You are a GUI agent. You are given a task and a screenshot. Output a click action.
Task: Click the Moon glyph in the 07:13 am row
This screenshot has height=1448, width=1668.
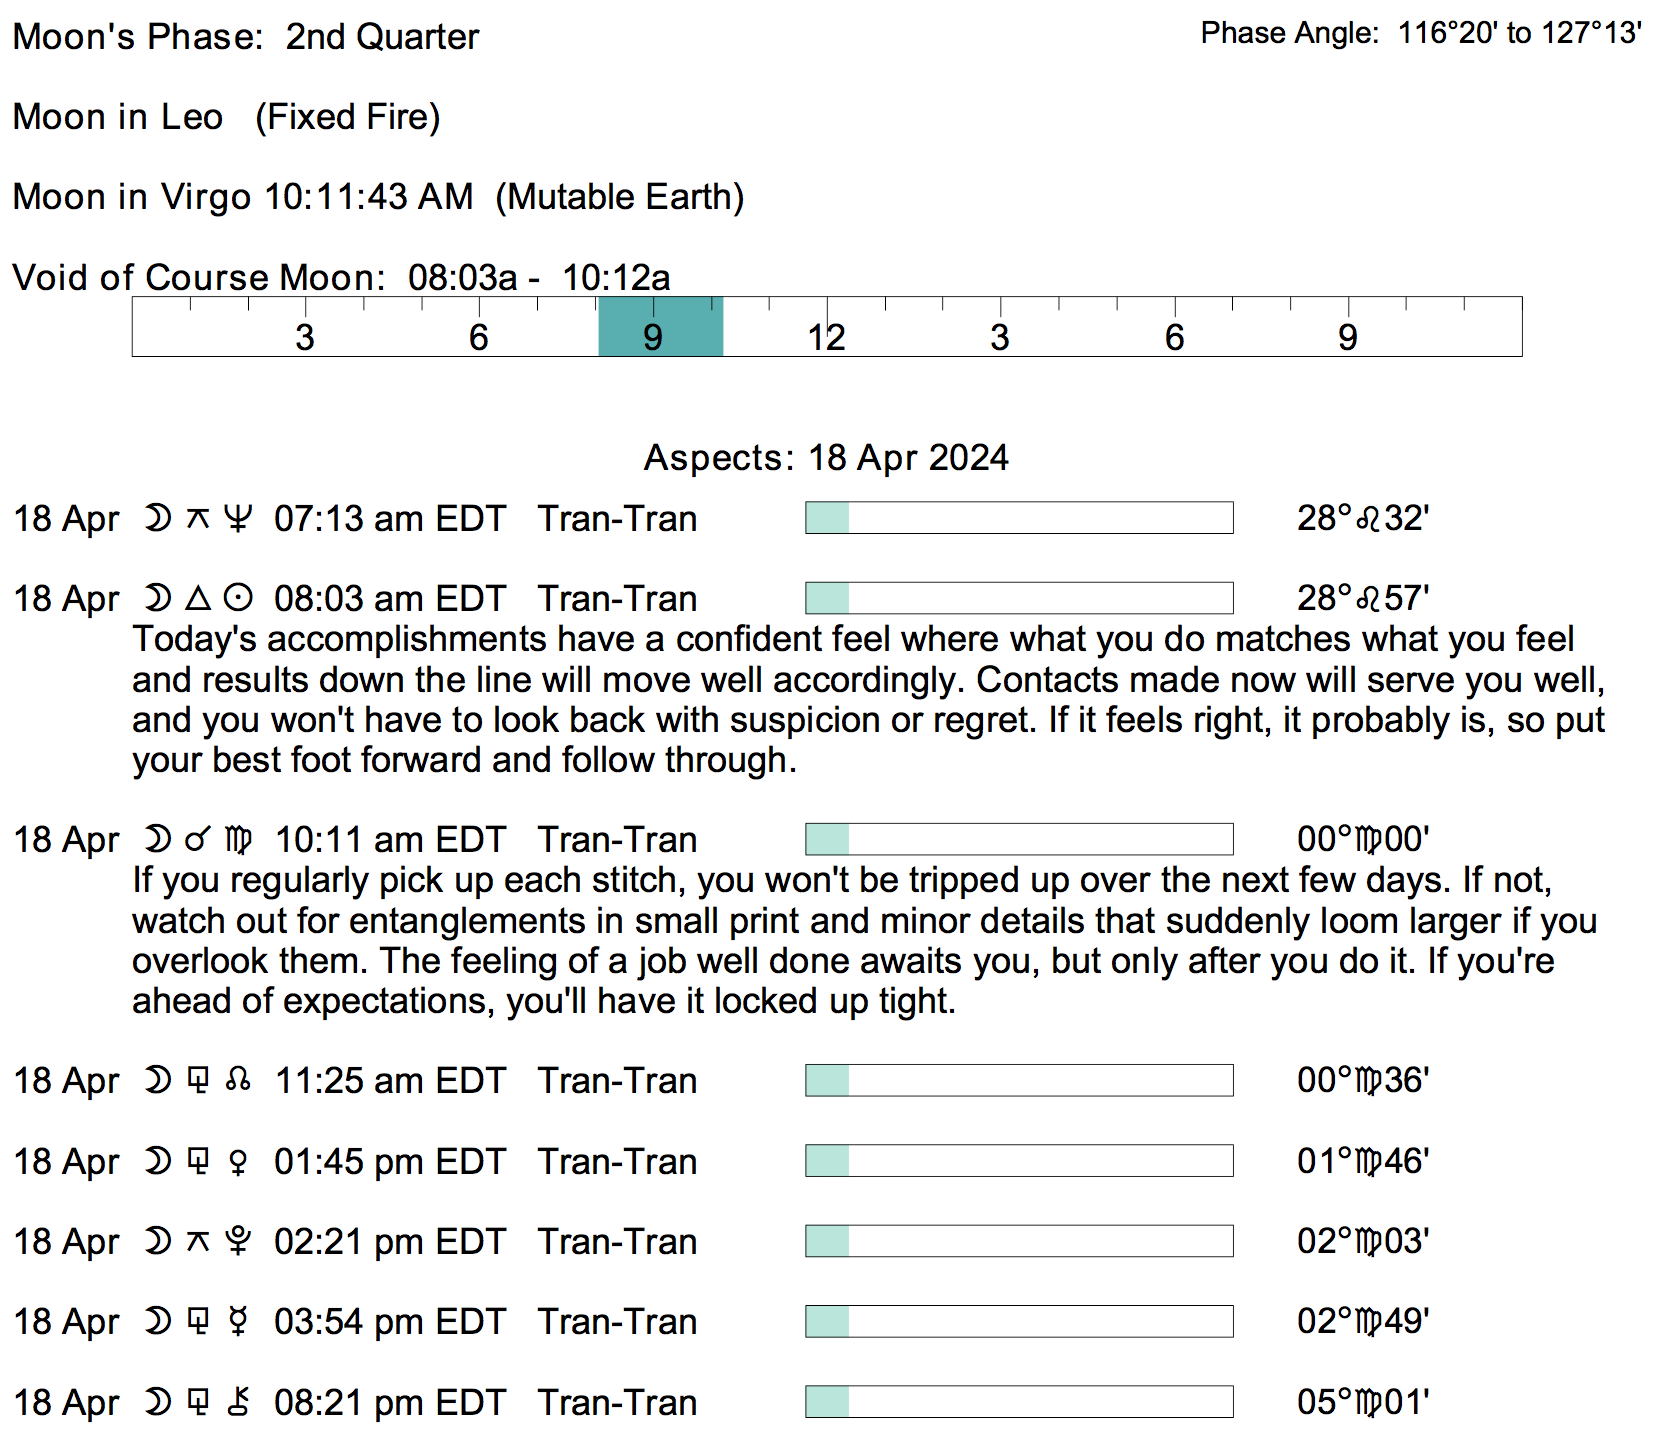point(157,518)
